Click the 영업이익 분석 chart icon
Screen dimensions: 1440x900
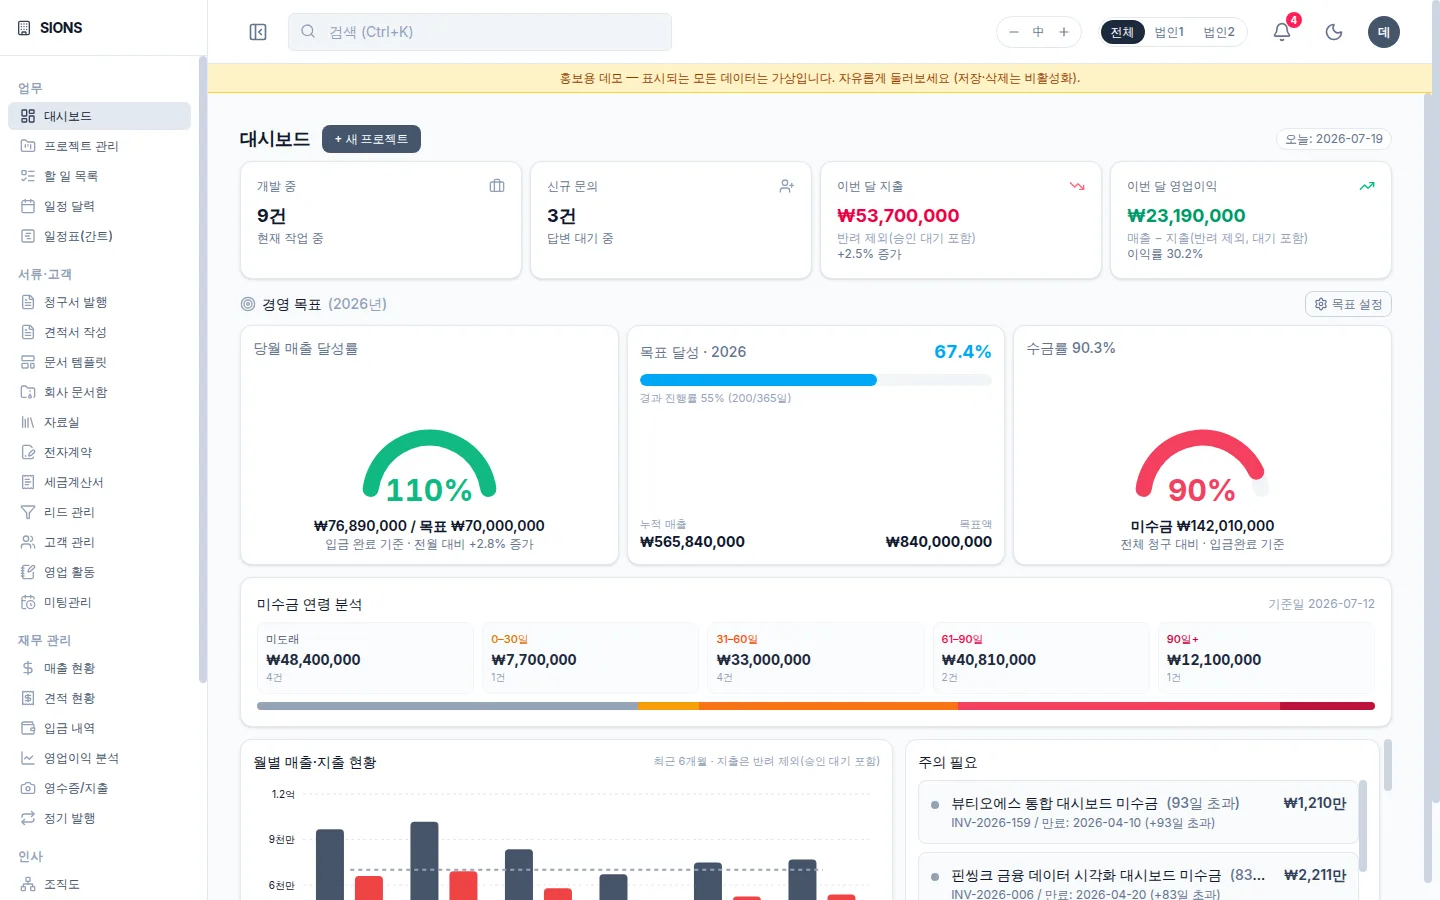(28, 758)
